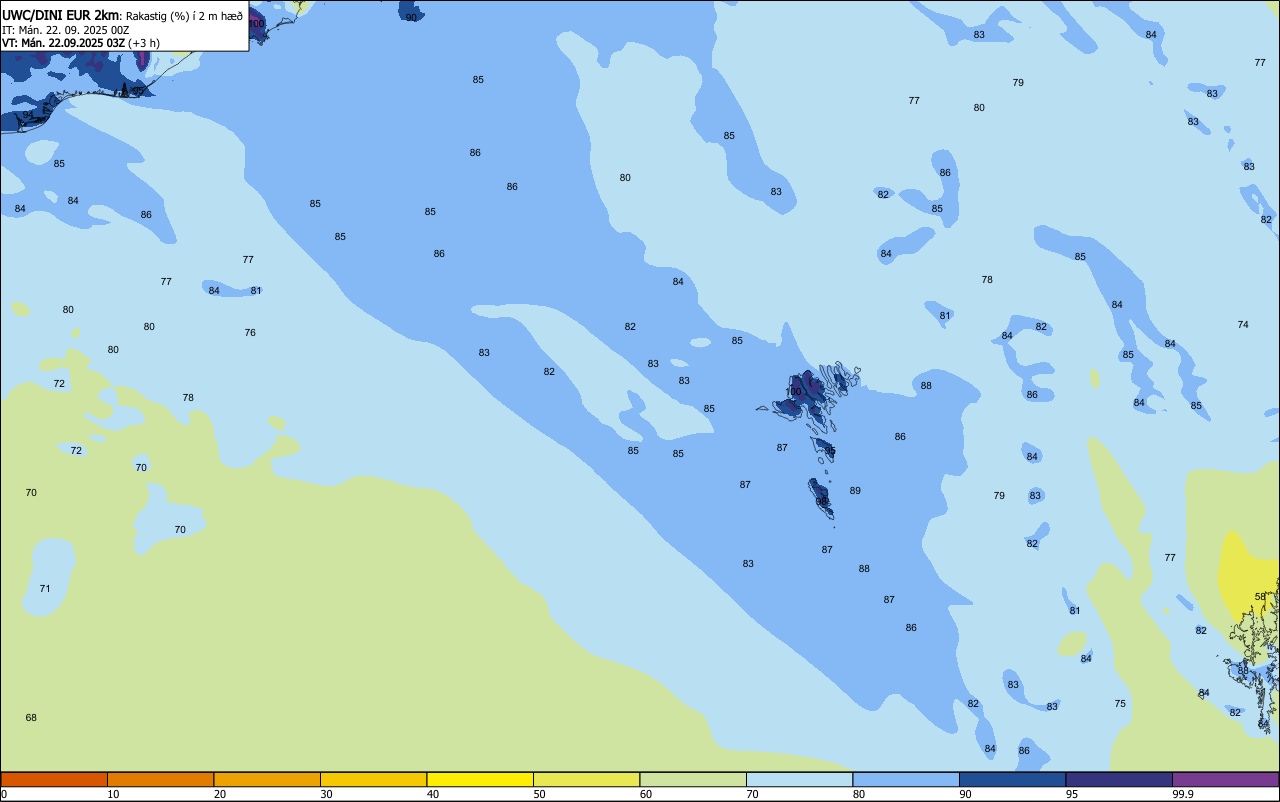The image size is (1280, 802).
Task: Click the purple above-99.9 legend swatch
Action: [x=1225, y=779]
